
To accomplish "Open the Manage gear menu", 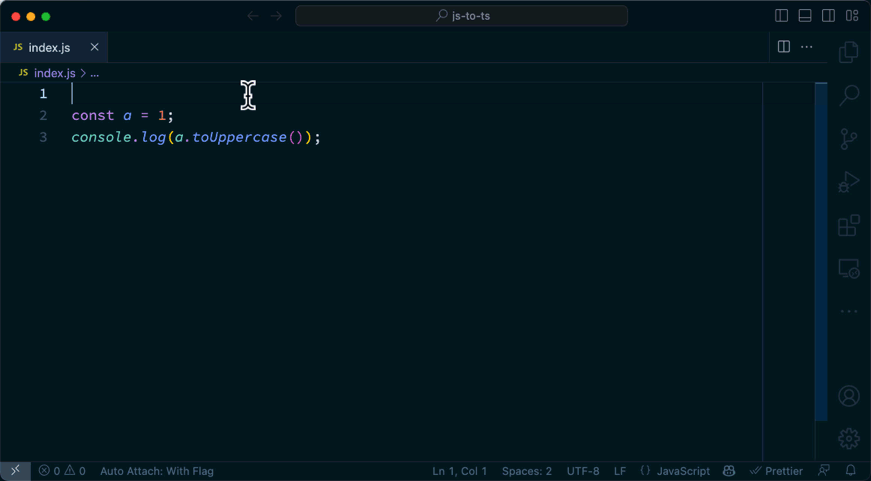I will coord(849,438).
